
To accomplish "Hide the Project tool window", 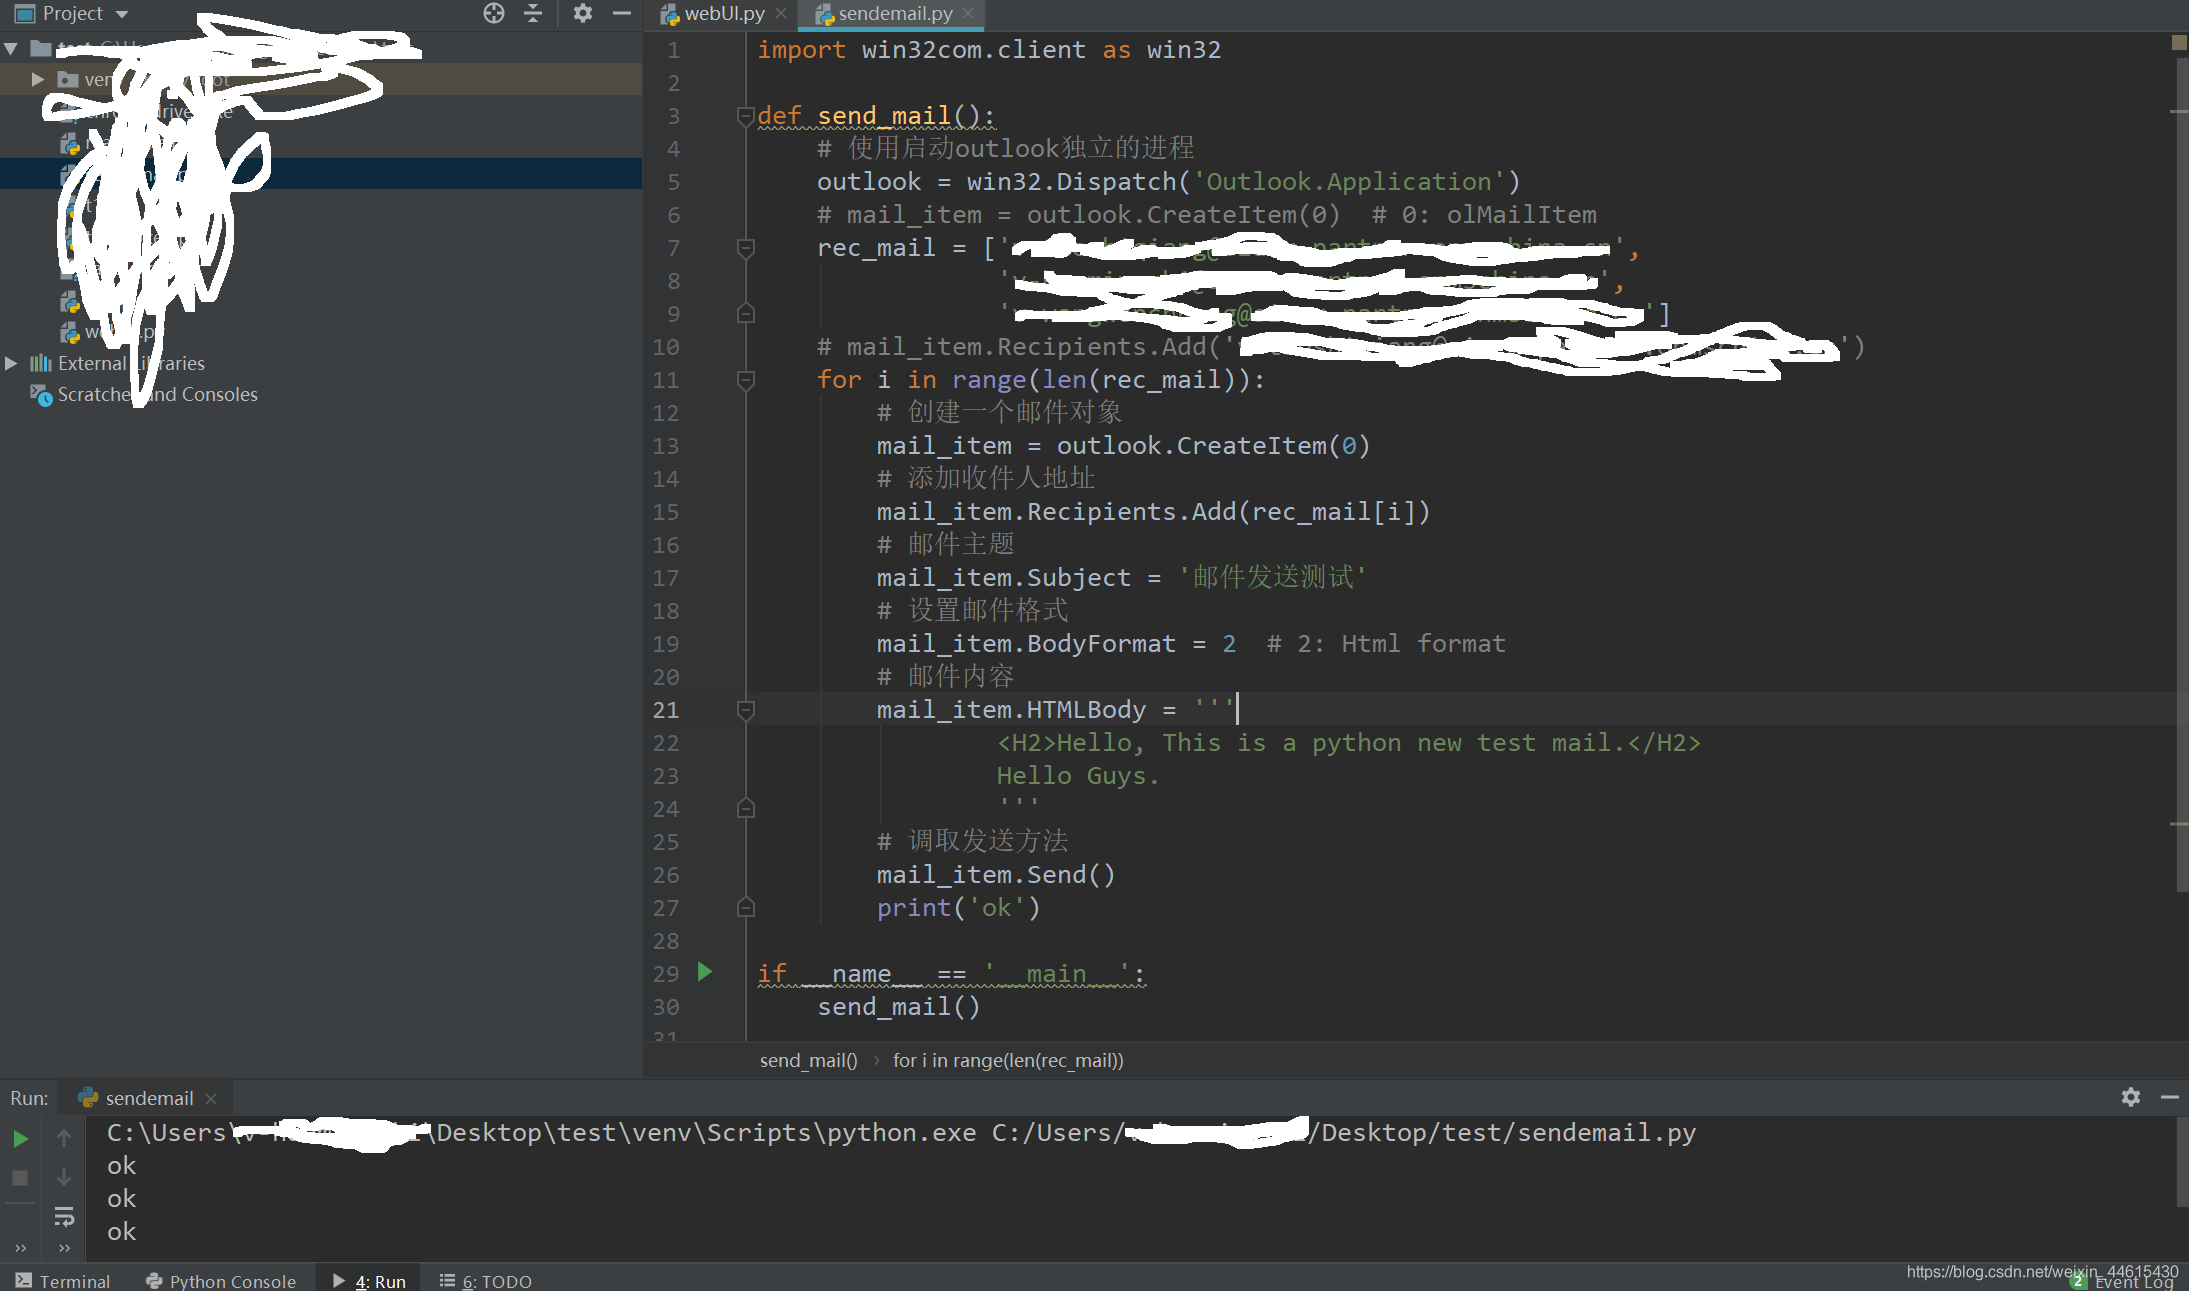I will tap(621, 13).
